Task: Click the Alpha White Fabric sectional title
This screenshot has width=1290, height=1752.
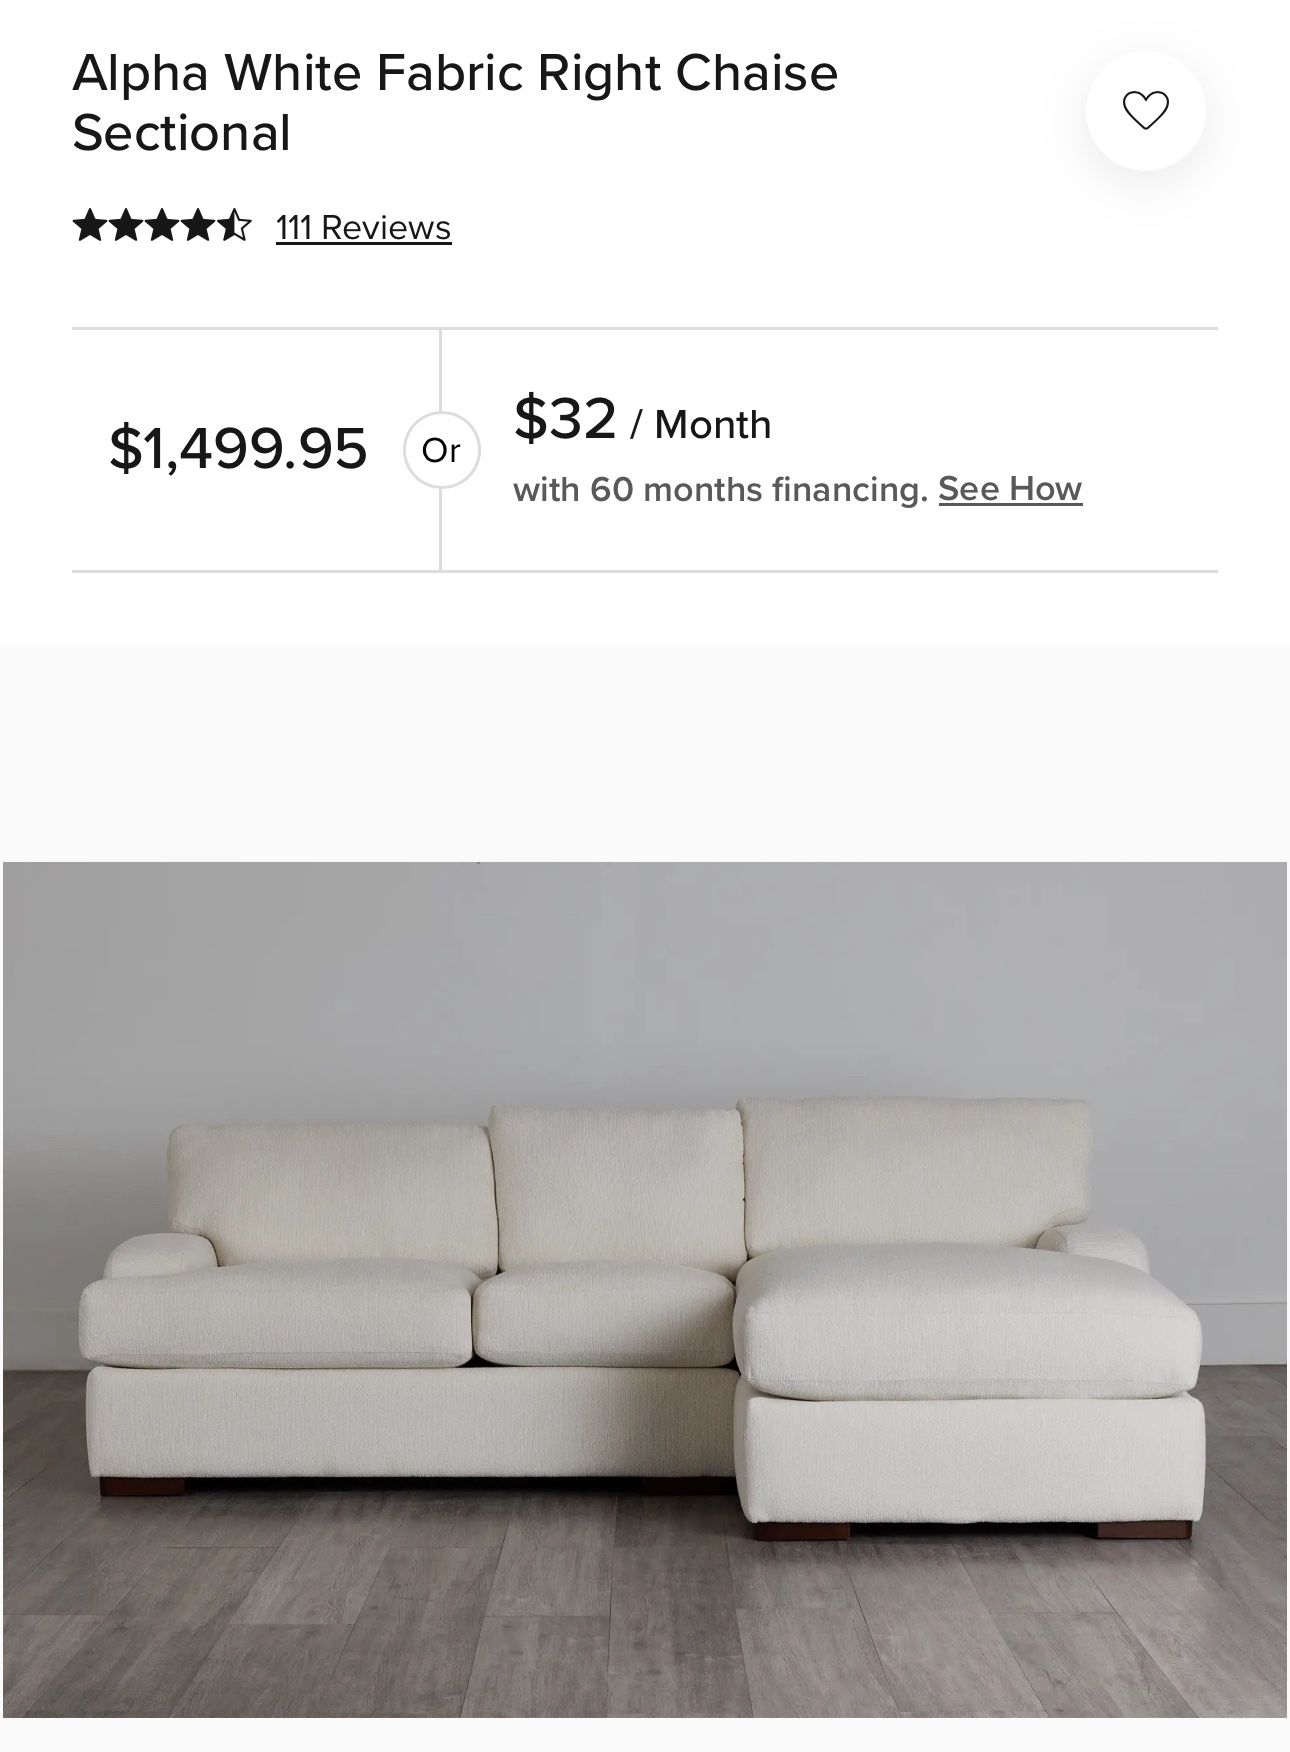Action: tap(455, 103)
